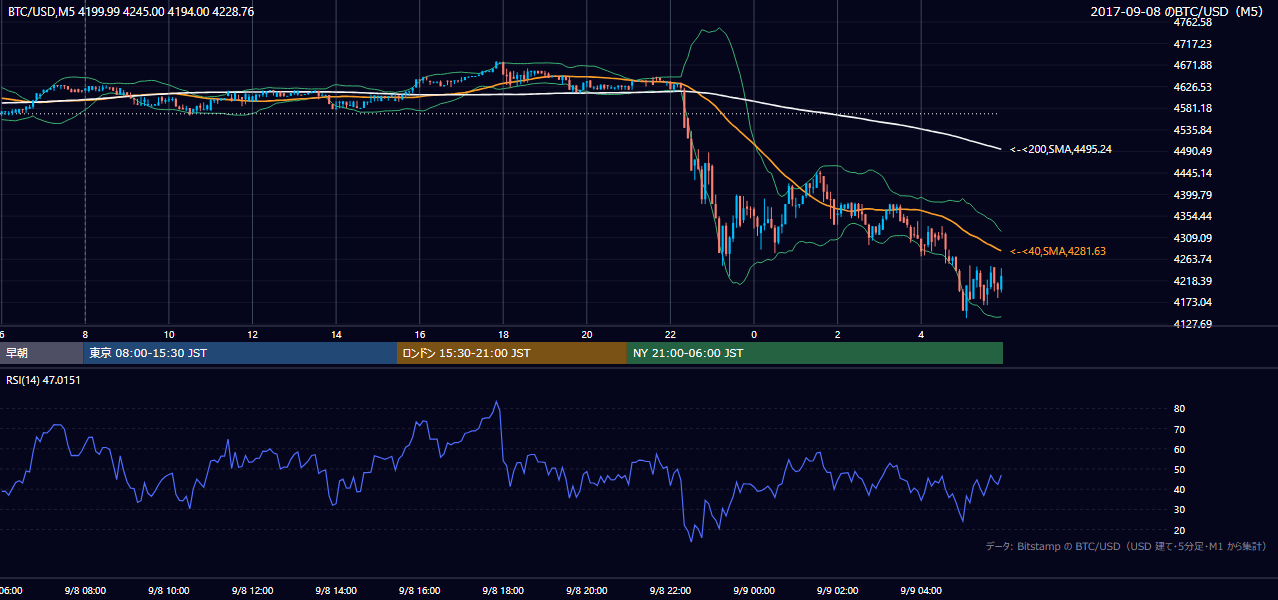Click hour tick 0 under the price chart
The image size is (1278, 600).
click(x=755, y=334)
